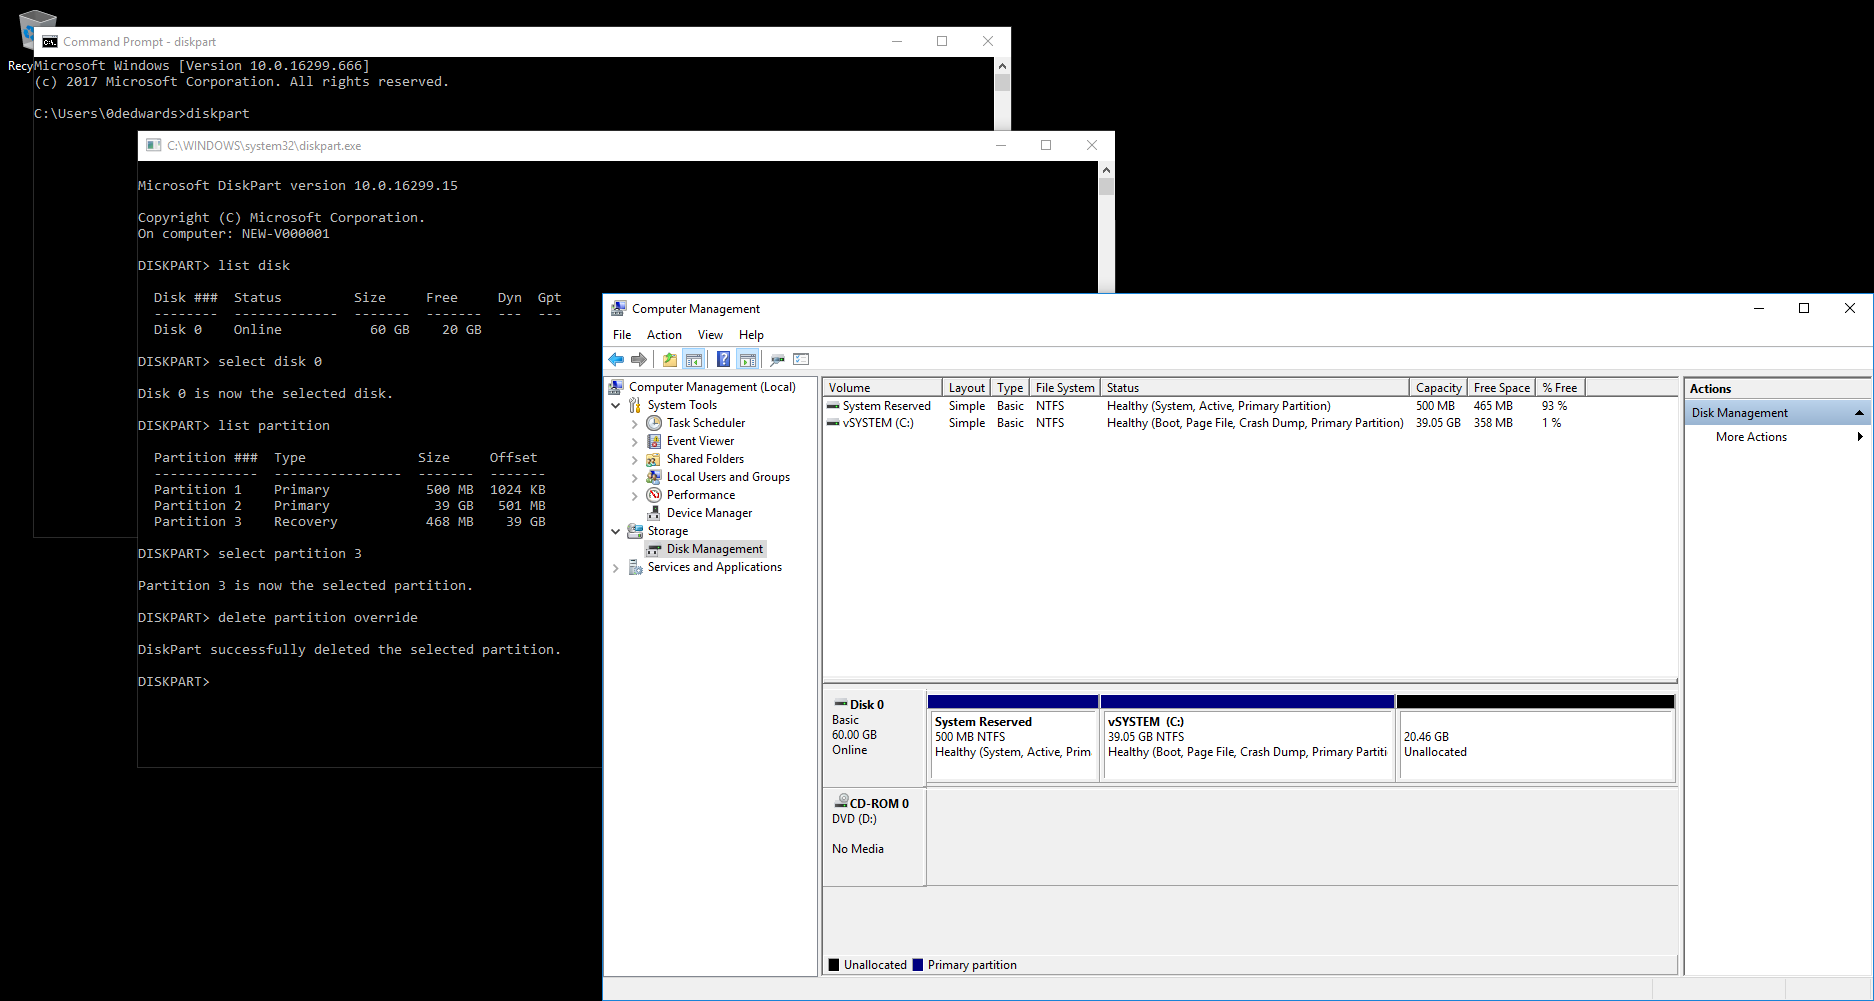The height and width of the screenshot is (1001, 1874).
Task: Click the diskpart window scrollbar up arrow
Action: [1106, 170]
